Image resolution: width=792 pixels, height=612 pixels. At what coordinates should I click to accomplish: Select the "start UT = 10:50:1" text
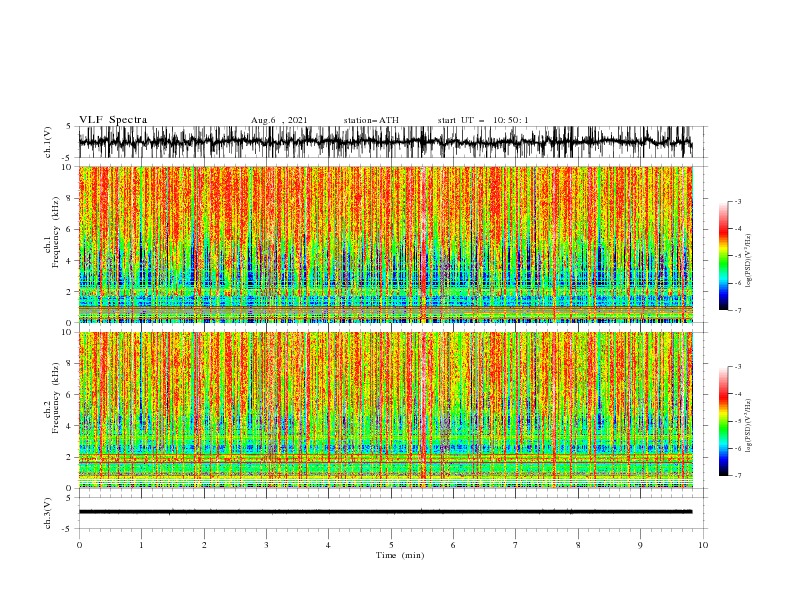[x=483, y=120]
